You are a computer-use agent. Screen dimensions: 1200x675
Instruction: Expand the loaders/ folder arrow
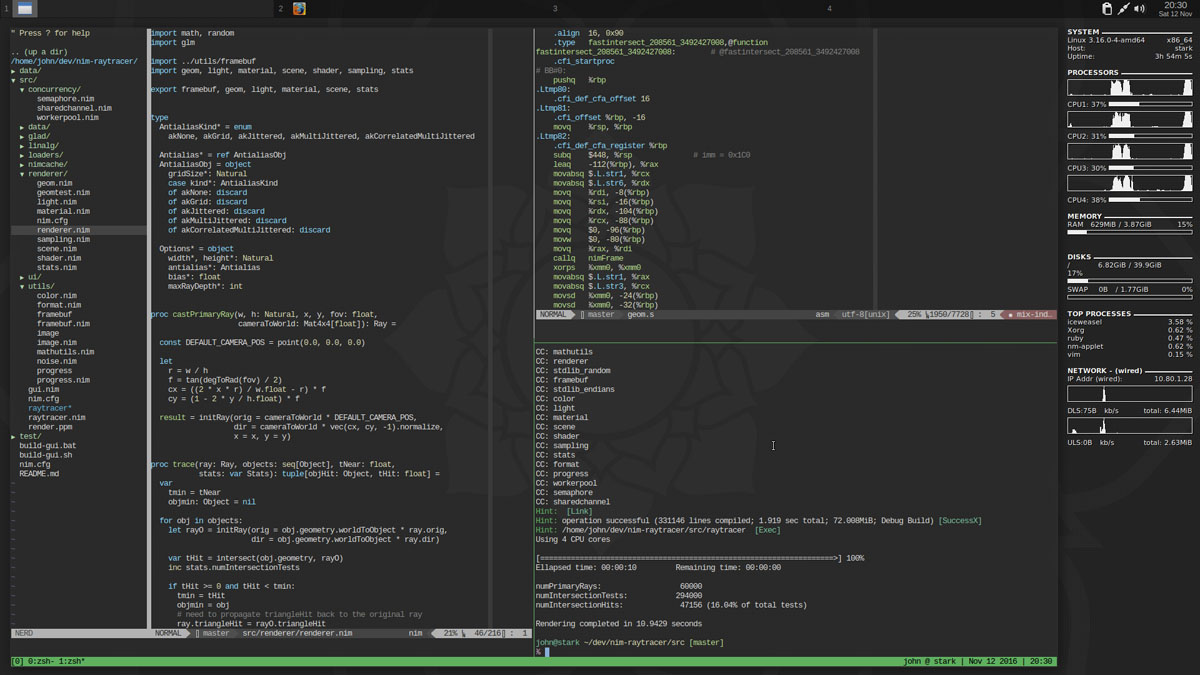[23, 155]
